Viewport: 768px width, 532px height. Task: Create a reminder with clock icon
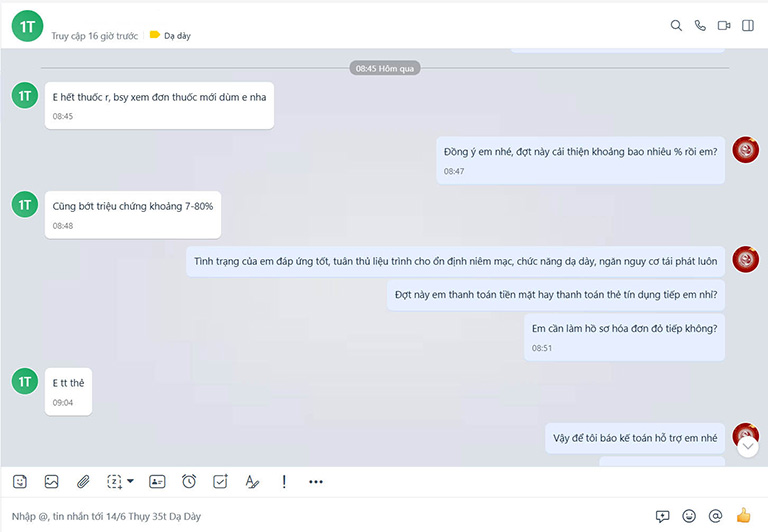tap(189, 482)
